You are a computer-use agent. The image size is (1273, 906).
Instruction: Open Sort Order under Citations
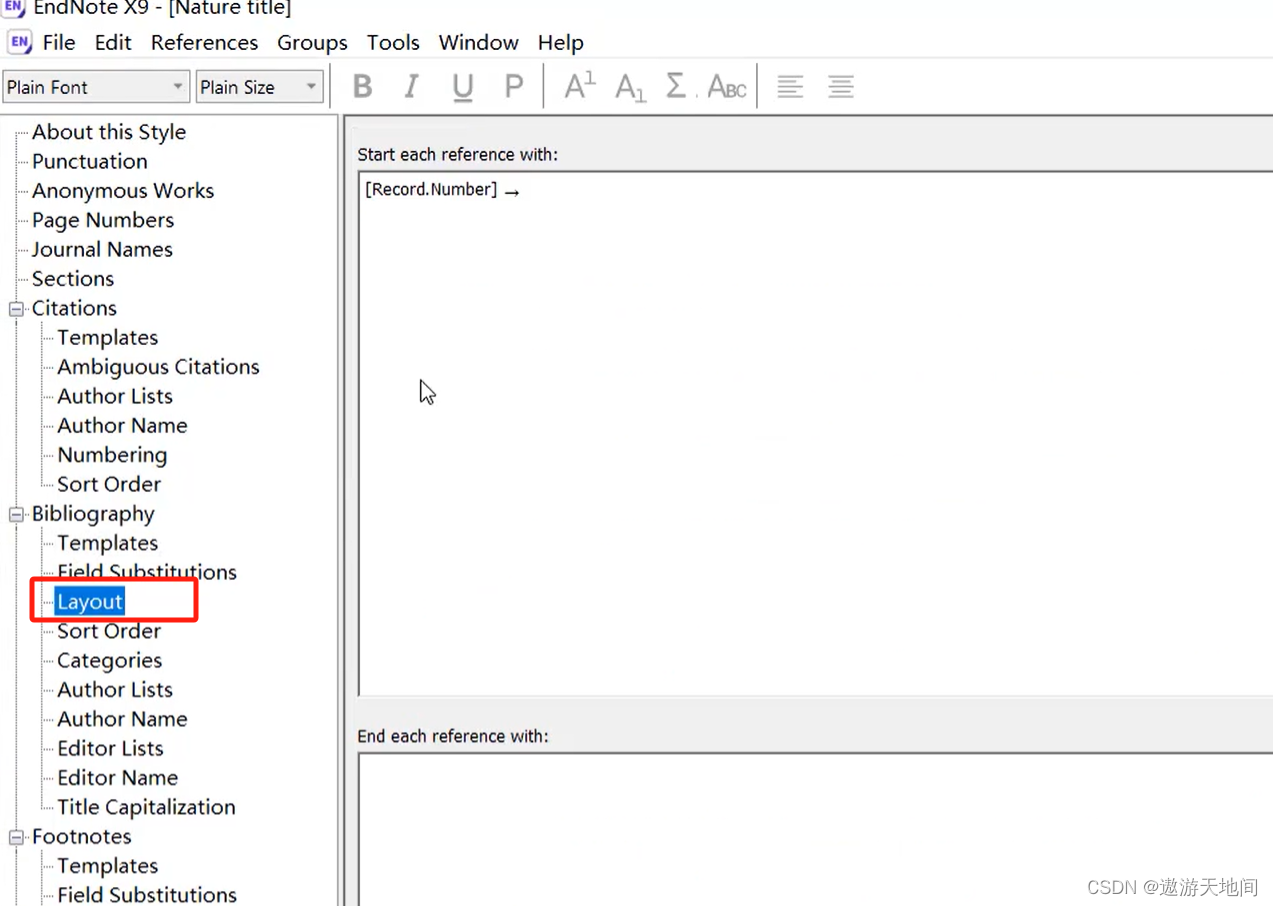pyautogui.click(x=109, y=484)
